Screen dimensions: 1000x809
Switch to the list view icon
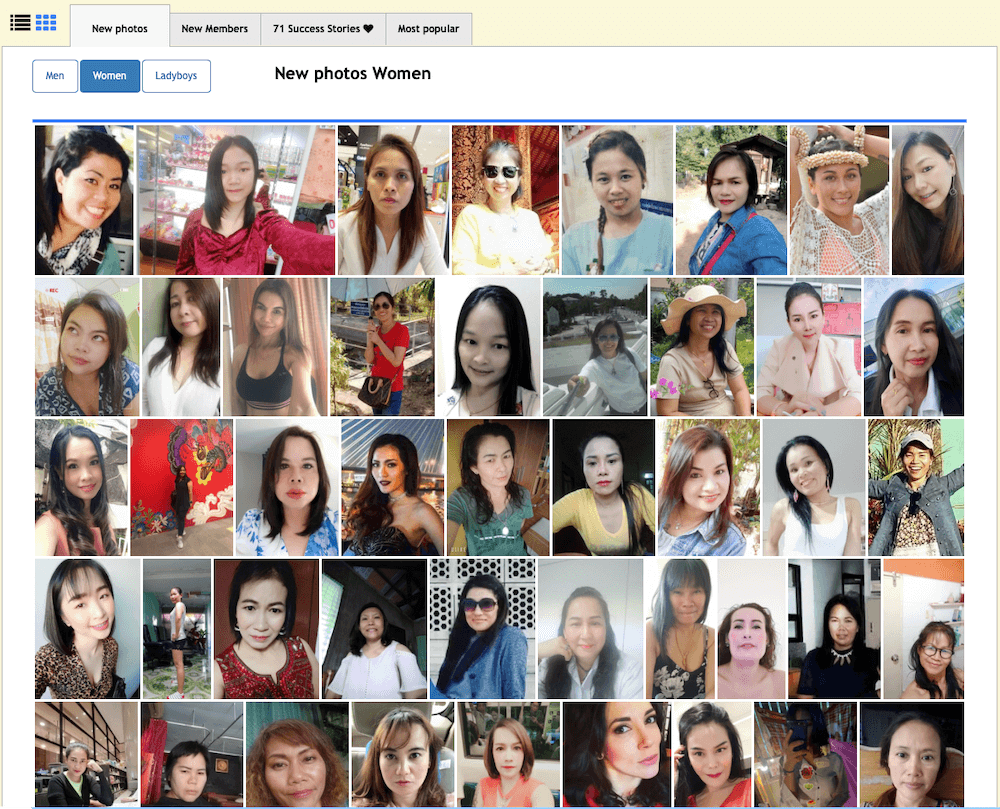(x=20, y=22)
